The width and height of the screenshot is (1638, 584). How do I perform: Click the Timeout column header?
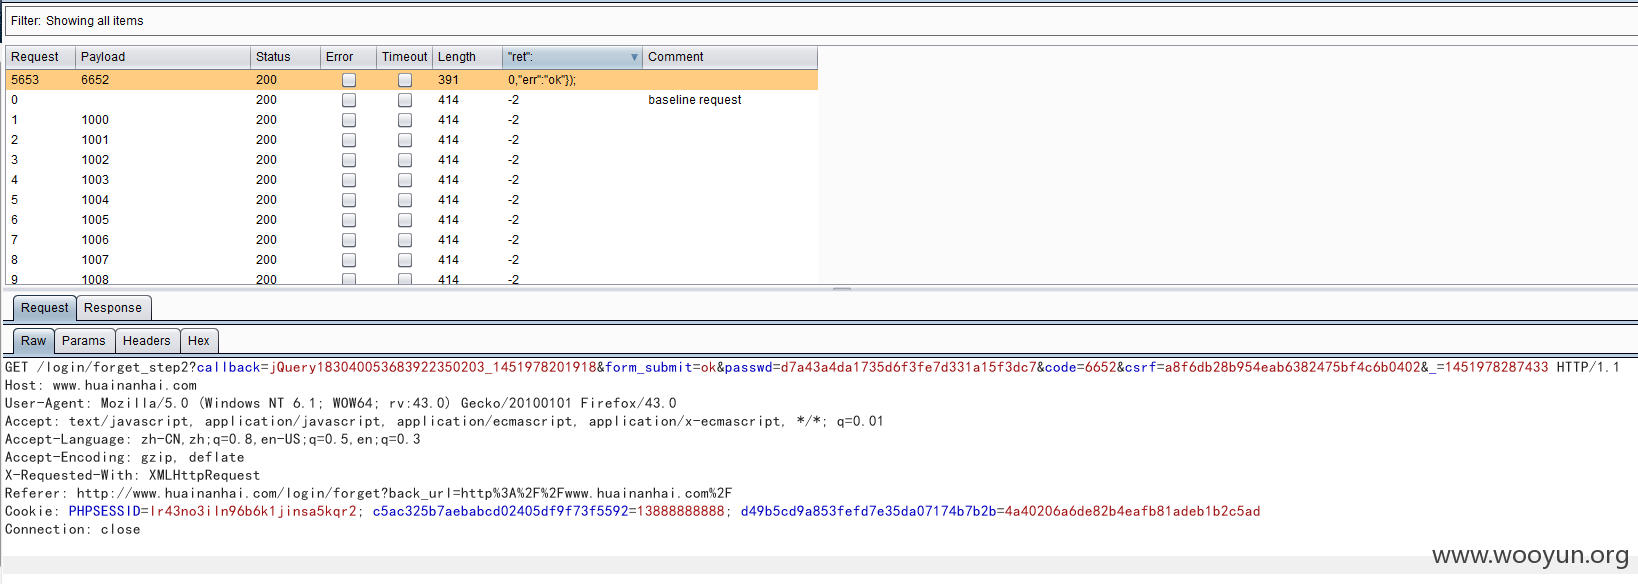click(x=404, y=57)
